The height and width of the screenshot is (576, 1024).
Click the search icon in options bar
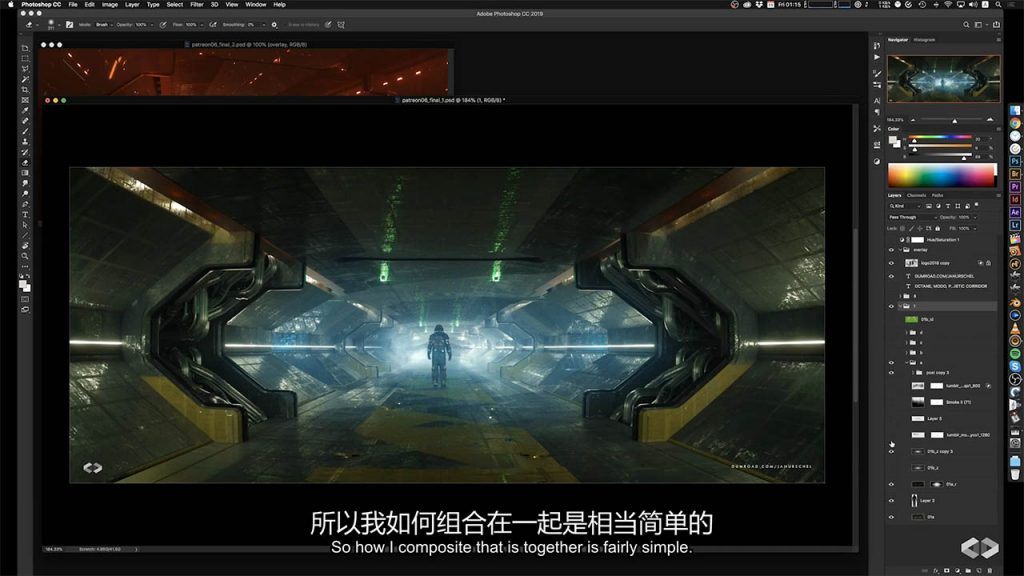pyautogui.click(x=966, y=25)
